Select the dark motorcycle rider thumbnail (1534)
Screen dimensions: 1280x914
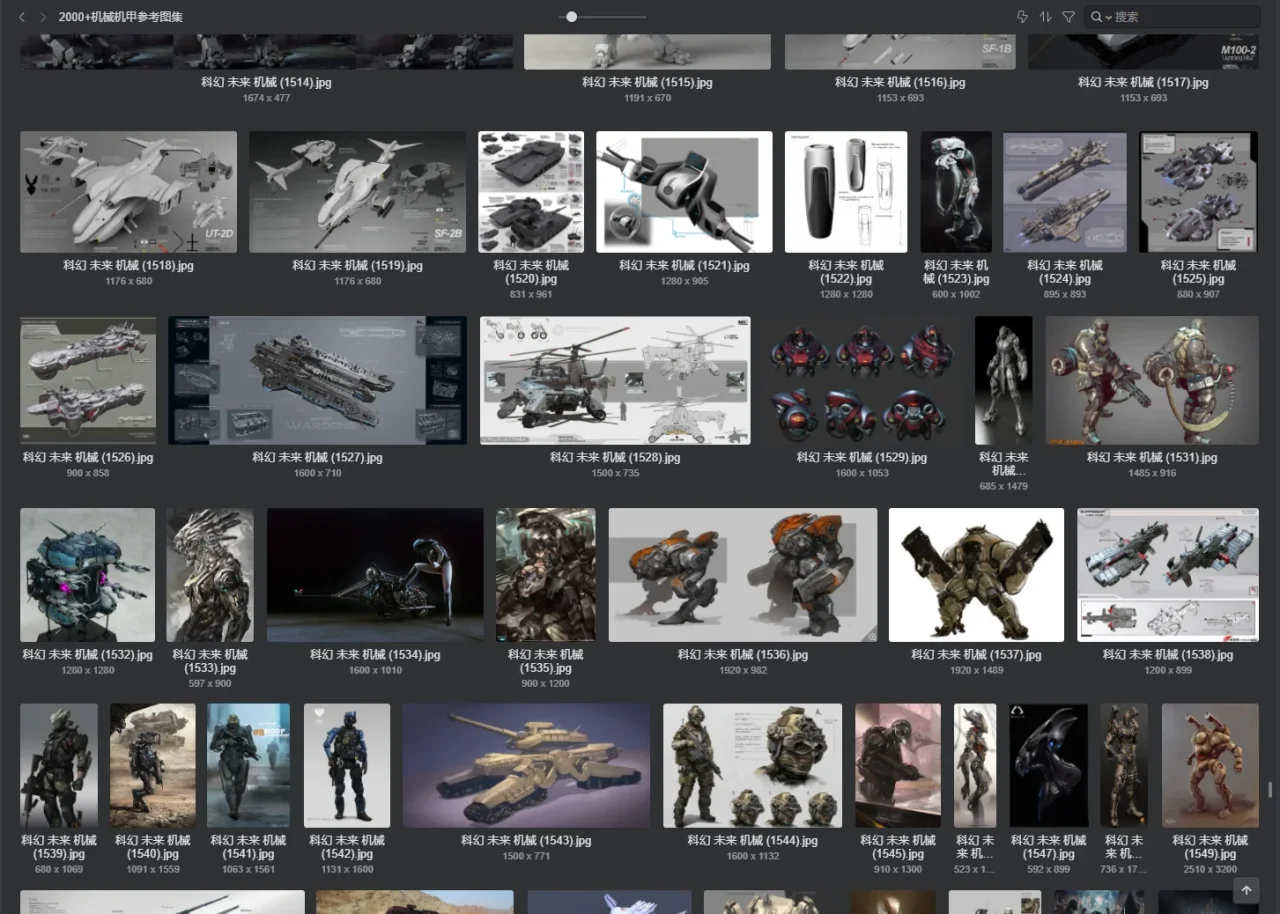(375, 575)
